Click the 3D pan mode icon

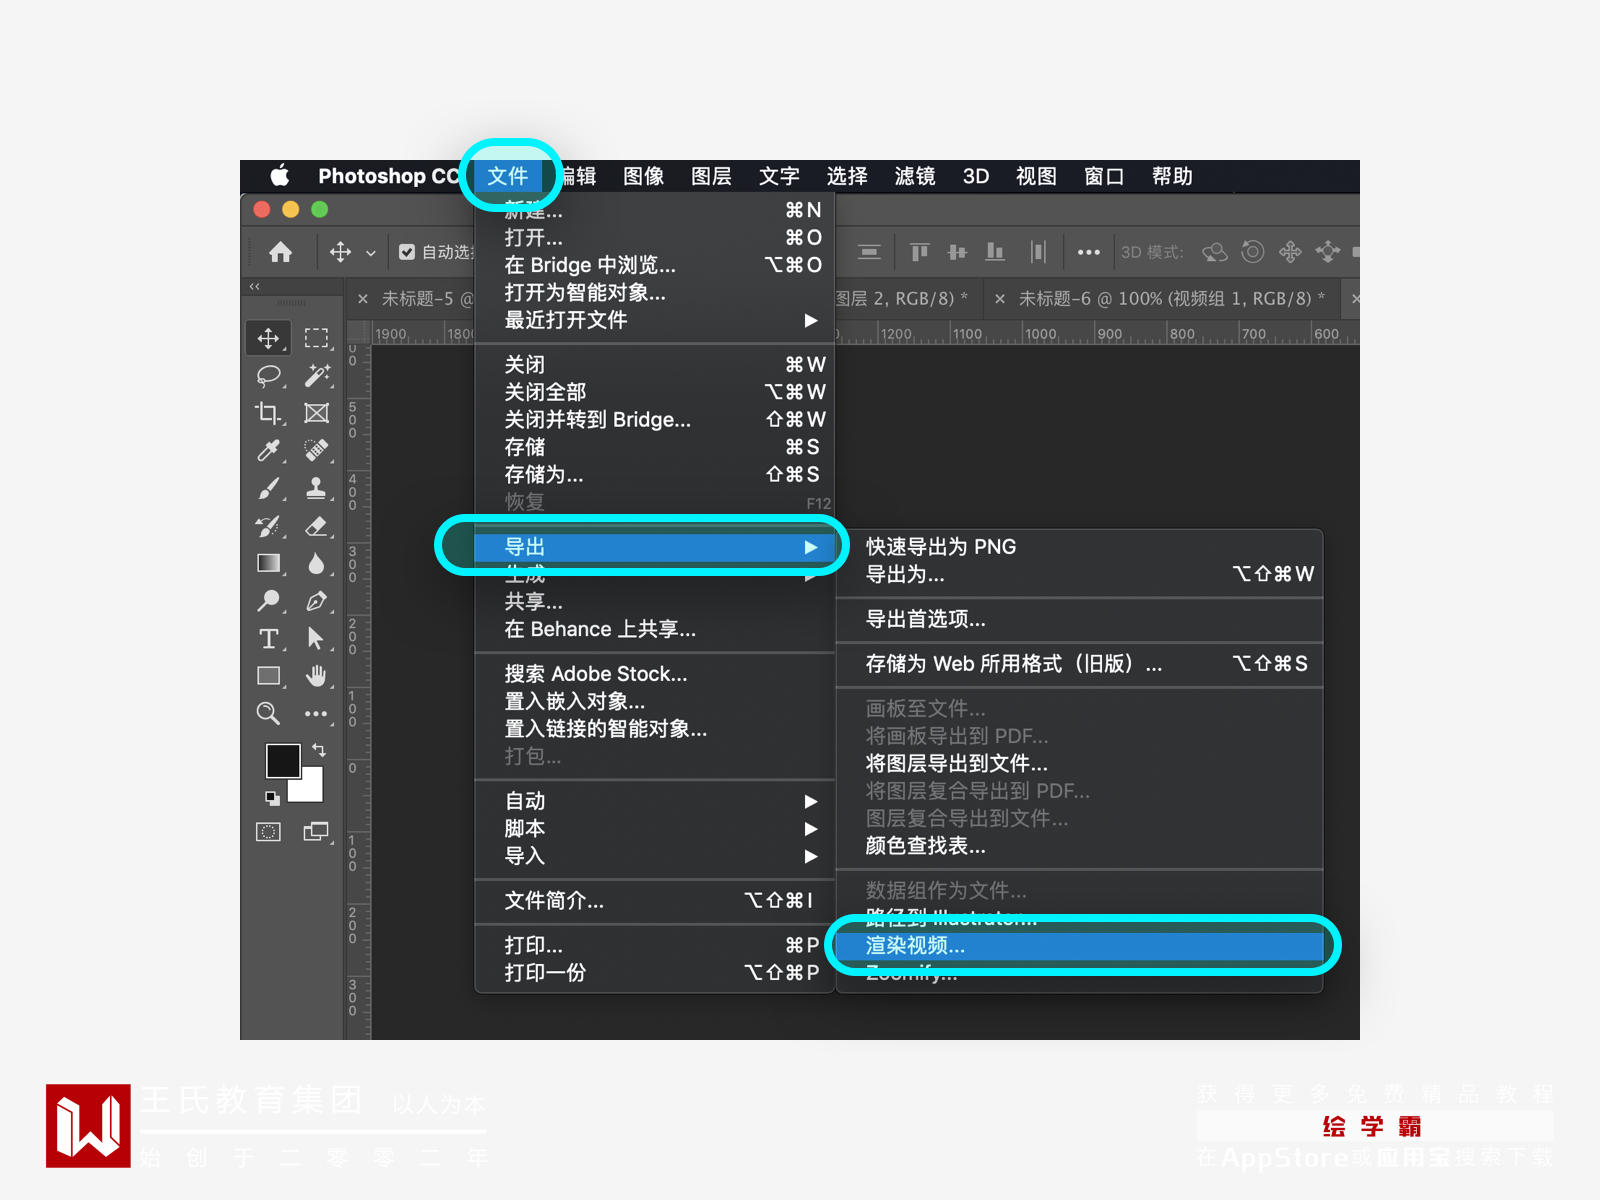coord(1290,252)
